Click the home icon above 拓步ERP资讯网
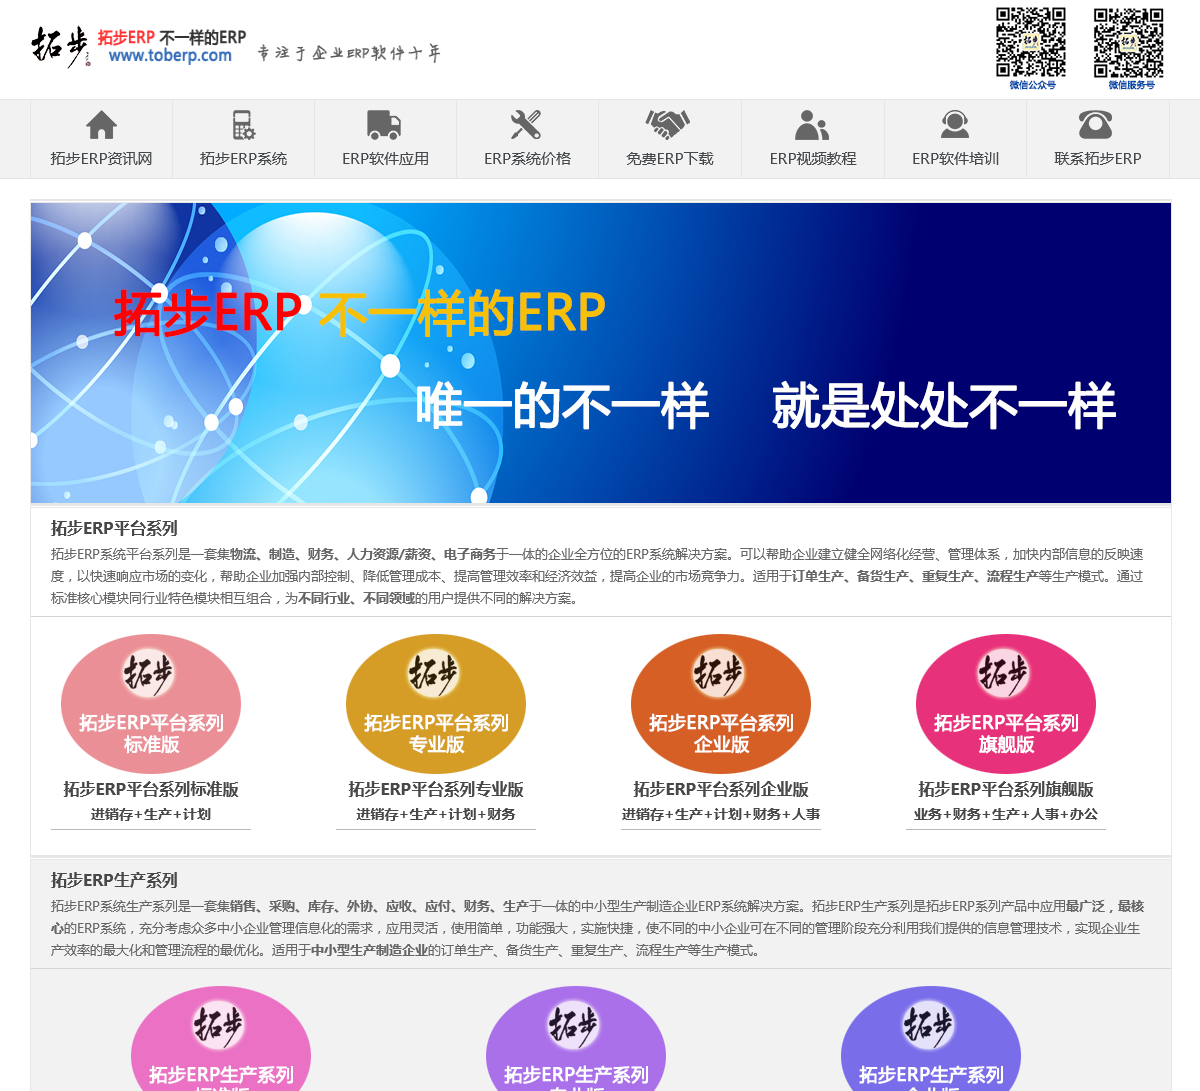Image resolution: width=1200 pixels, height=1091 pixels. click(101, 124)
